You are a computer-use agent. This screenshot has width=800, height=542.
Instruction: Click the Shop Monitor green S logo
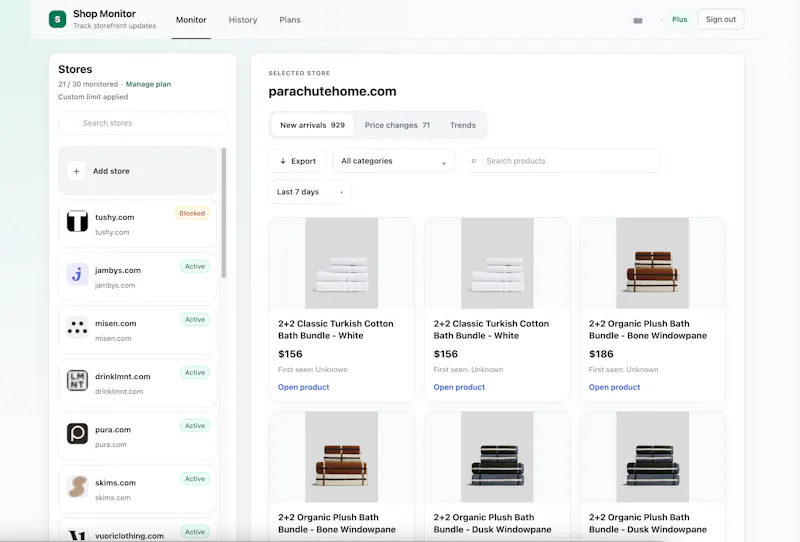point(57,19)
